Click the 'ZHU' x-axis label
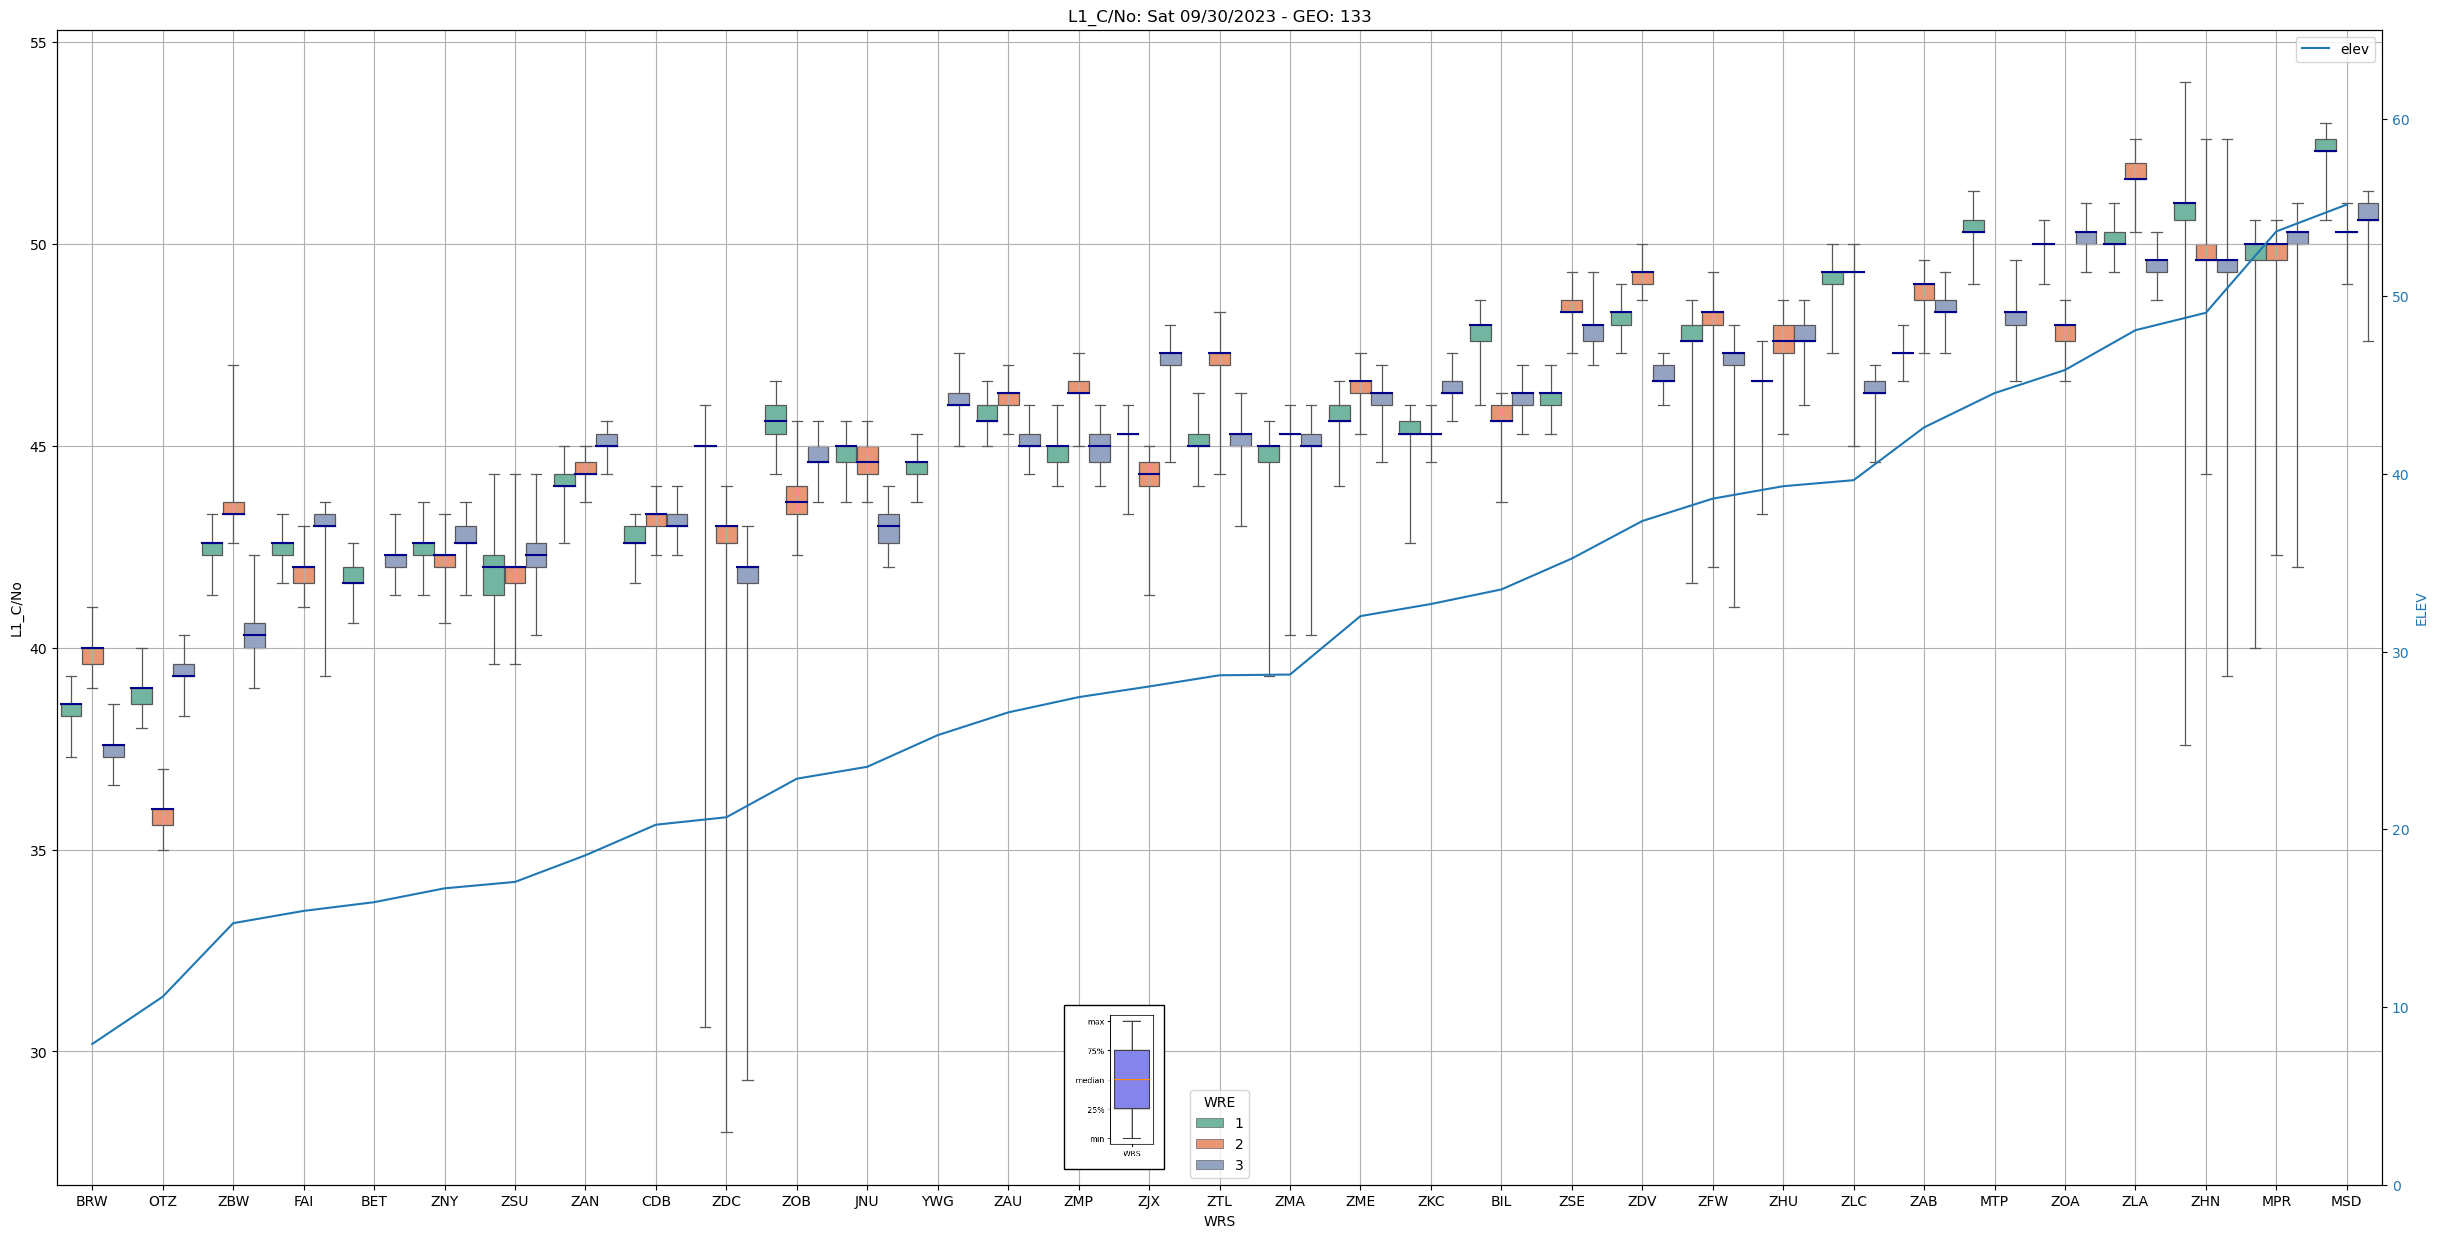 point(1783,1201)
